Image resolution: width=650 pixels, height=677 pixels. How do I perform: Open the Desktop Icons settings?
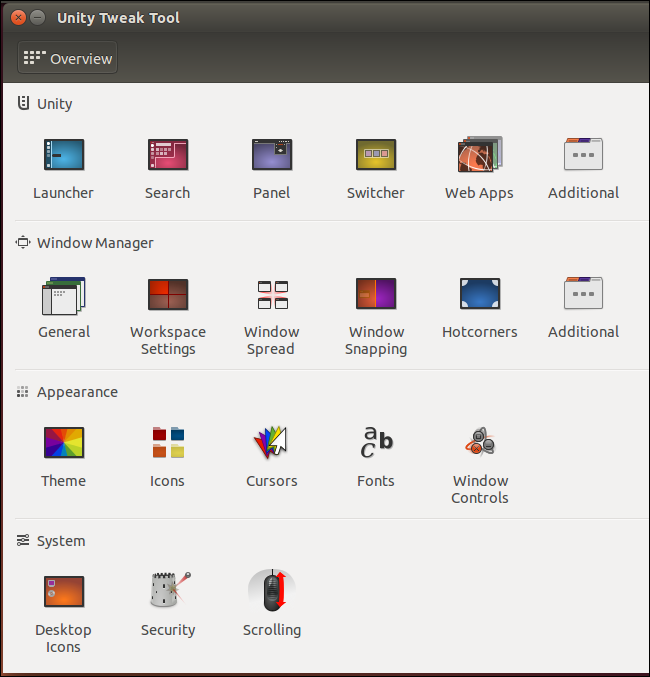click(64, 592)
